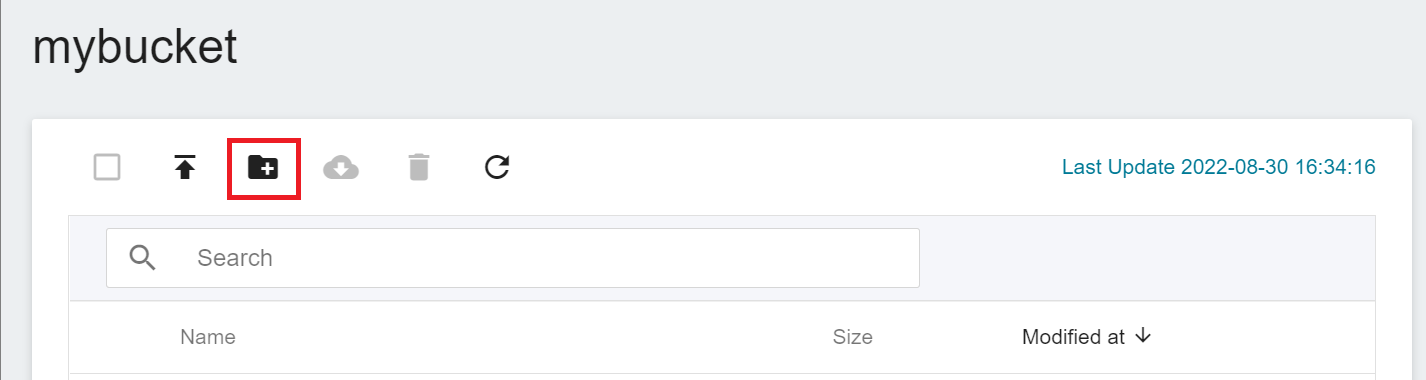Toggle the empty square checkbox left of upload
Image resolution: width=1426 pixels, height=380 pixels.
[x=107, y=167]
